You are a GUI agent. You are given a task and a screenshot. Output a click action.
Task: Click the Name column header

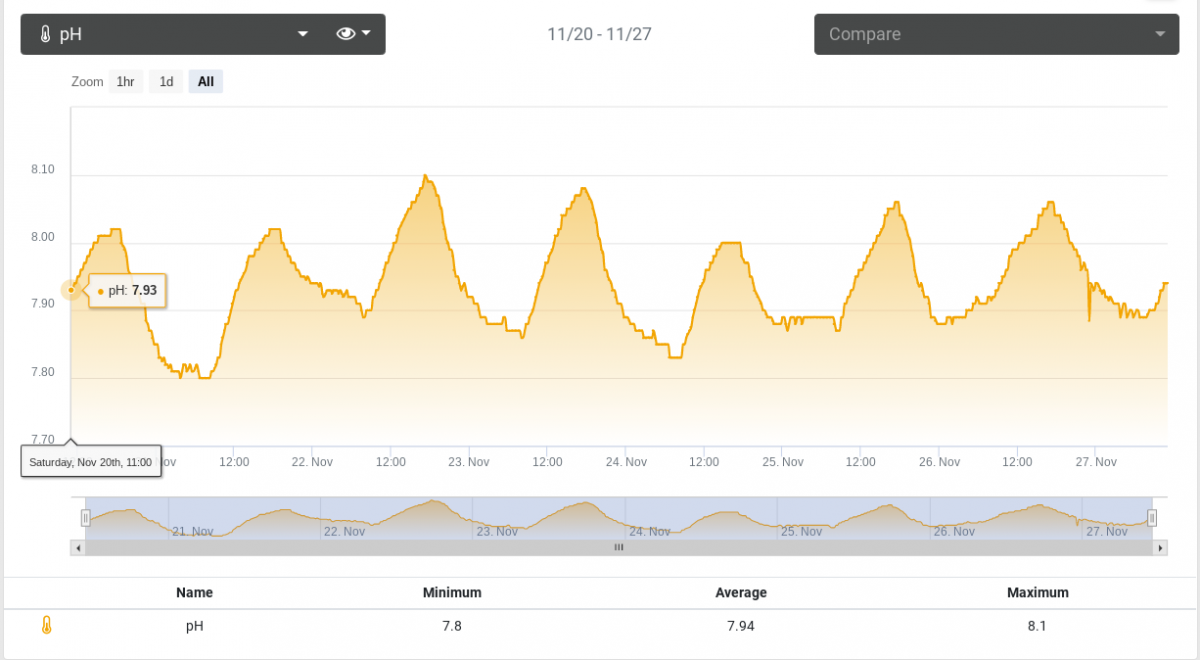click(x=194, y=592)
